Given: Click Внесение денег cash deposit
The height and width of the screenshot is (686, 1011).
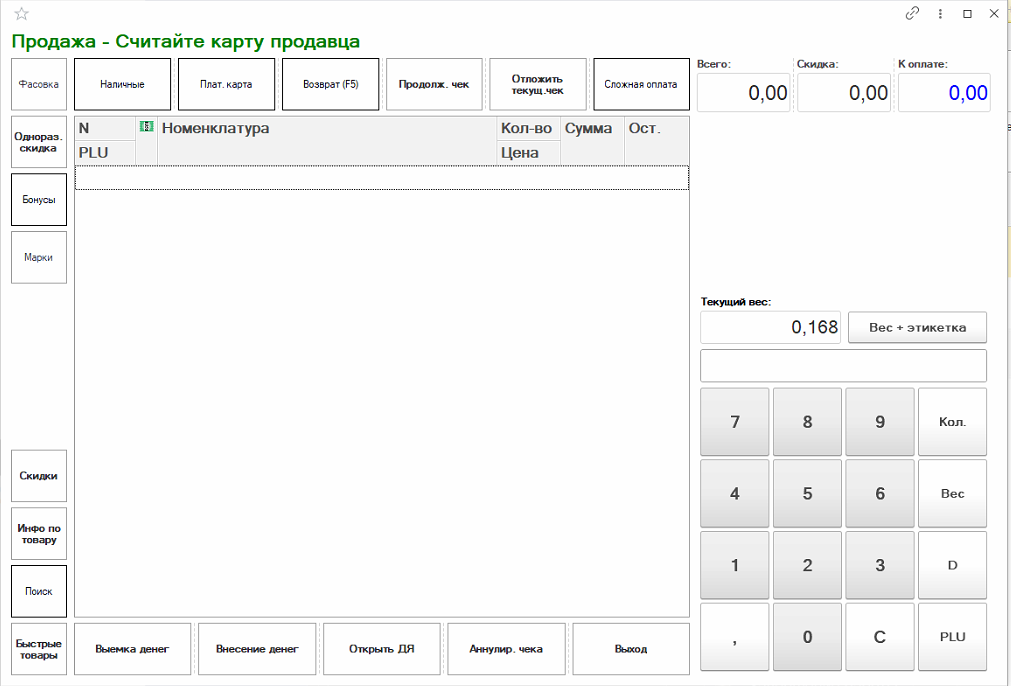Looking at the screenshot, I should (257, 649).
